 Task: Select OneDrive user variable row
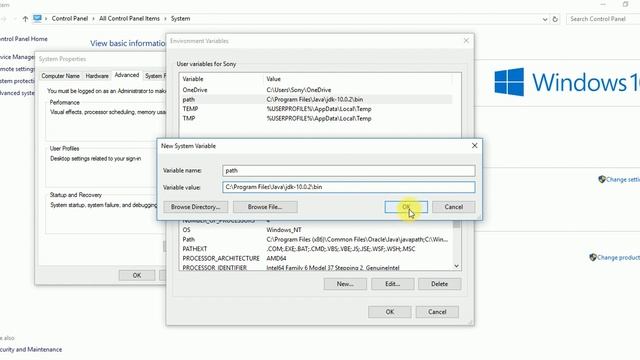(x=316, y=90)
